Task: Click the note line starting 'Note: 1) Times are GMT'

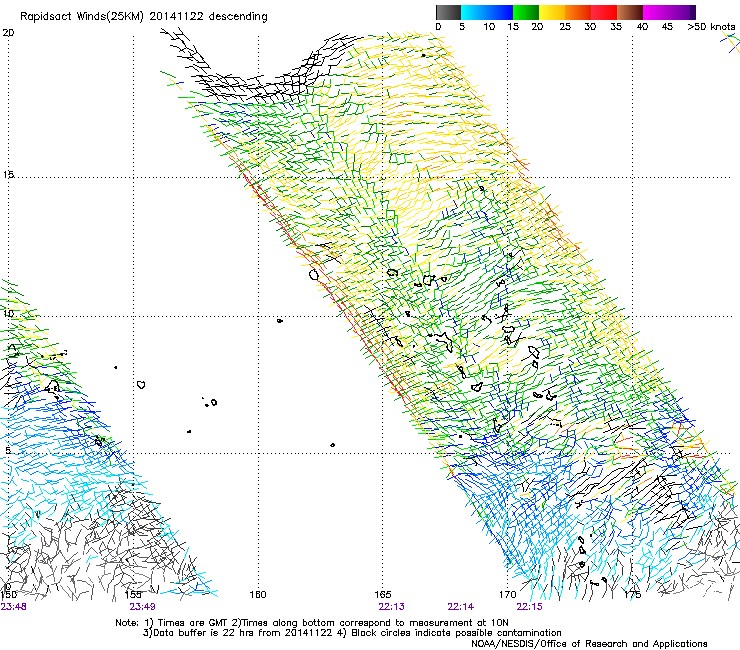Action: point(311,623)
